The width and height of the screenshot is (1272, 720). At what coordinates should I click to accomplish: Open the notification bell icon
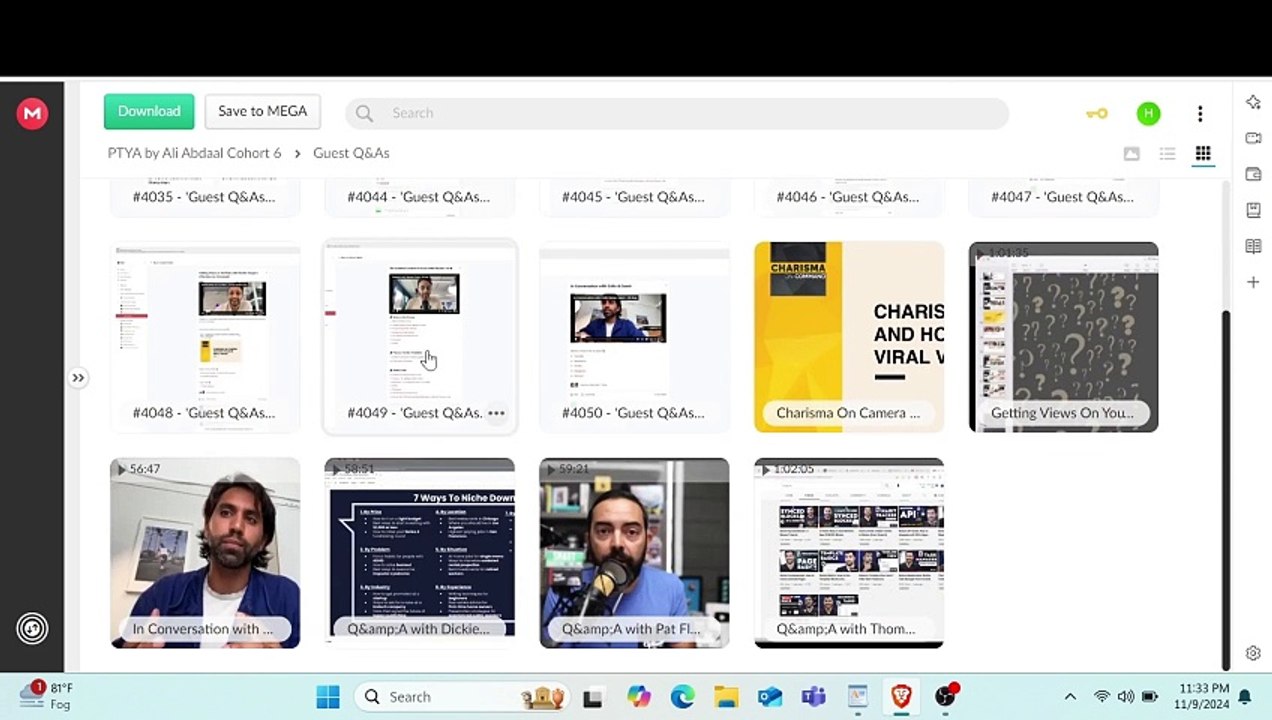coord(1245,697)
